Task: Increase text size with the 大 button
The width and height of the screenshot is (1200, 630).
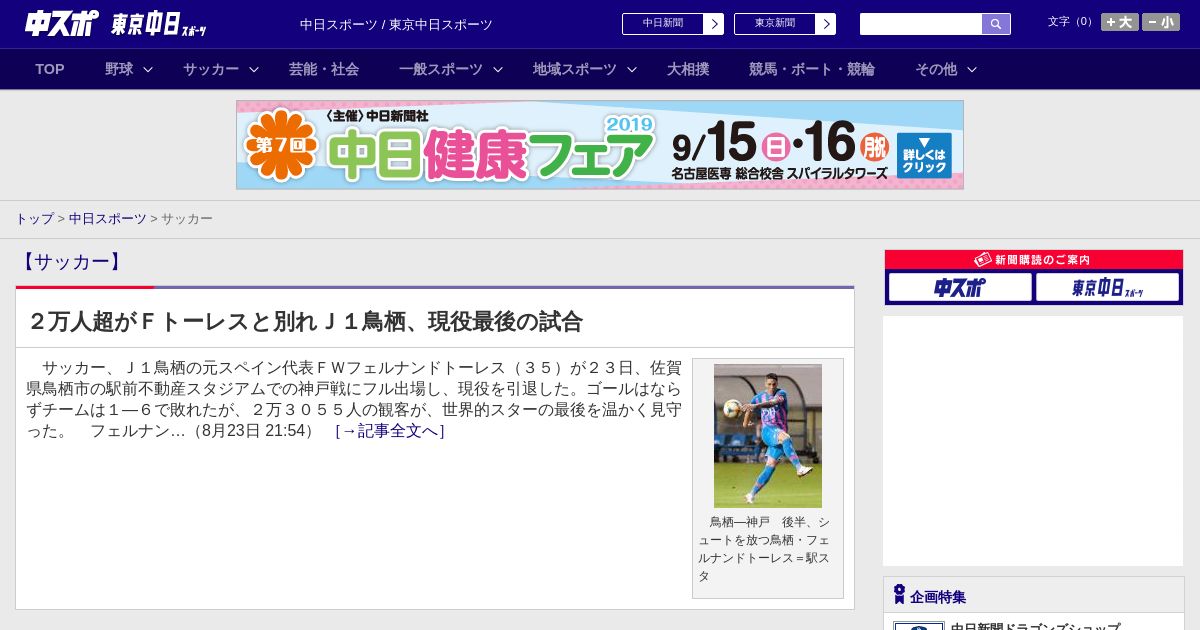Action: click(1119, 22)
